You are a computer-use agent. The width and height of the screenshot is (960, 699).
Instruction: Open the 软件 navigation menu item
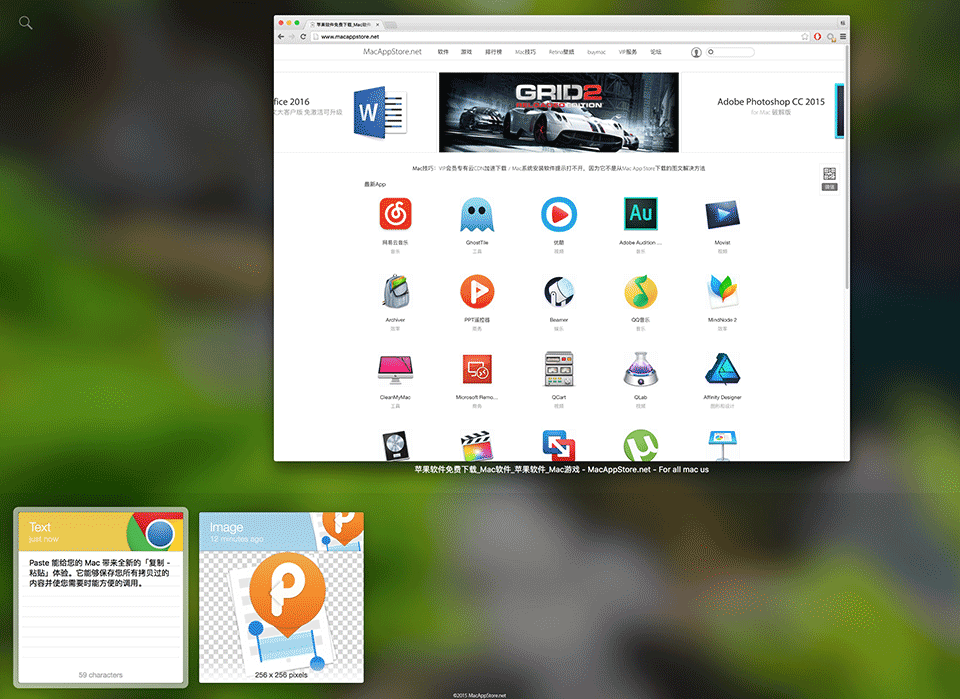443,51
